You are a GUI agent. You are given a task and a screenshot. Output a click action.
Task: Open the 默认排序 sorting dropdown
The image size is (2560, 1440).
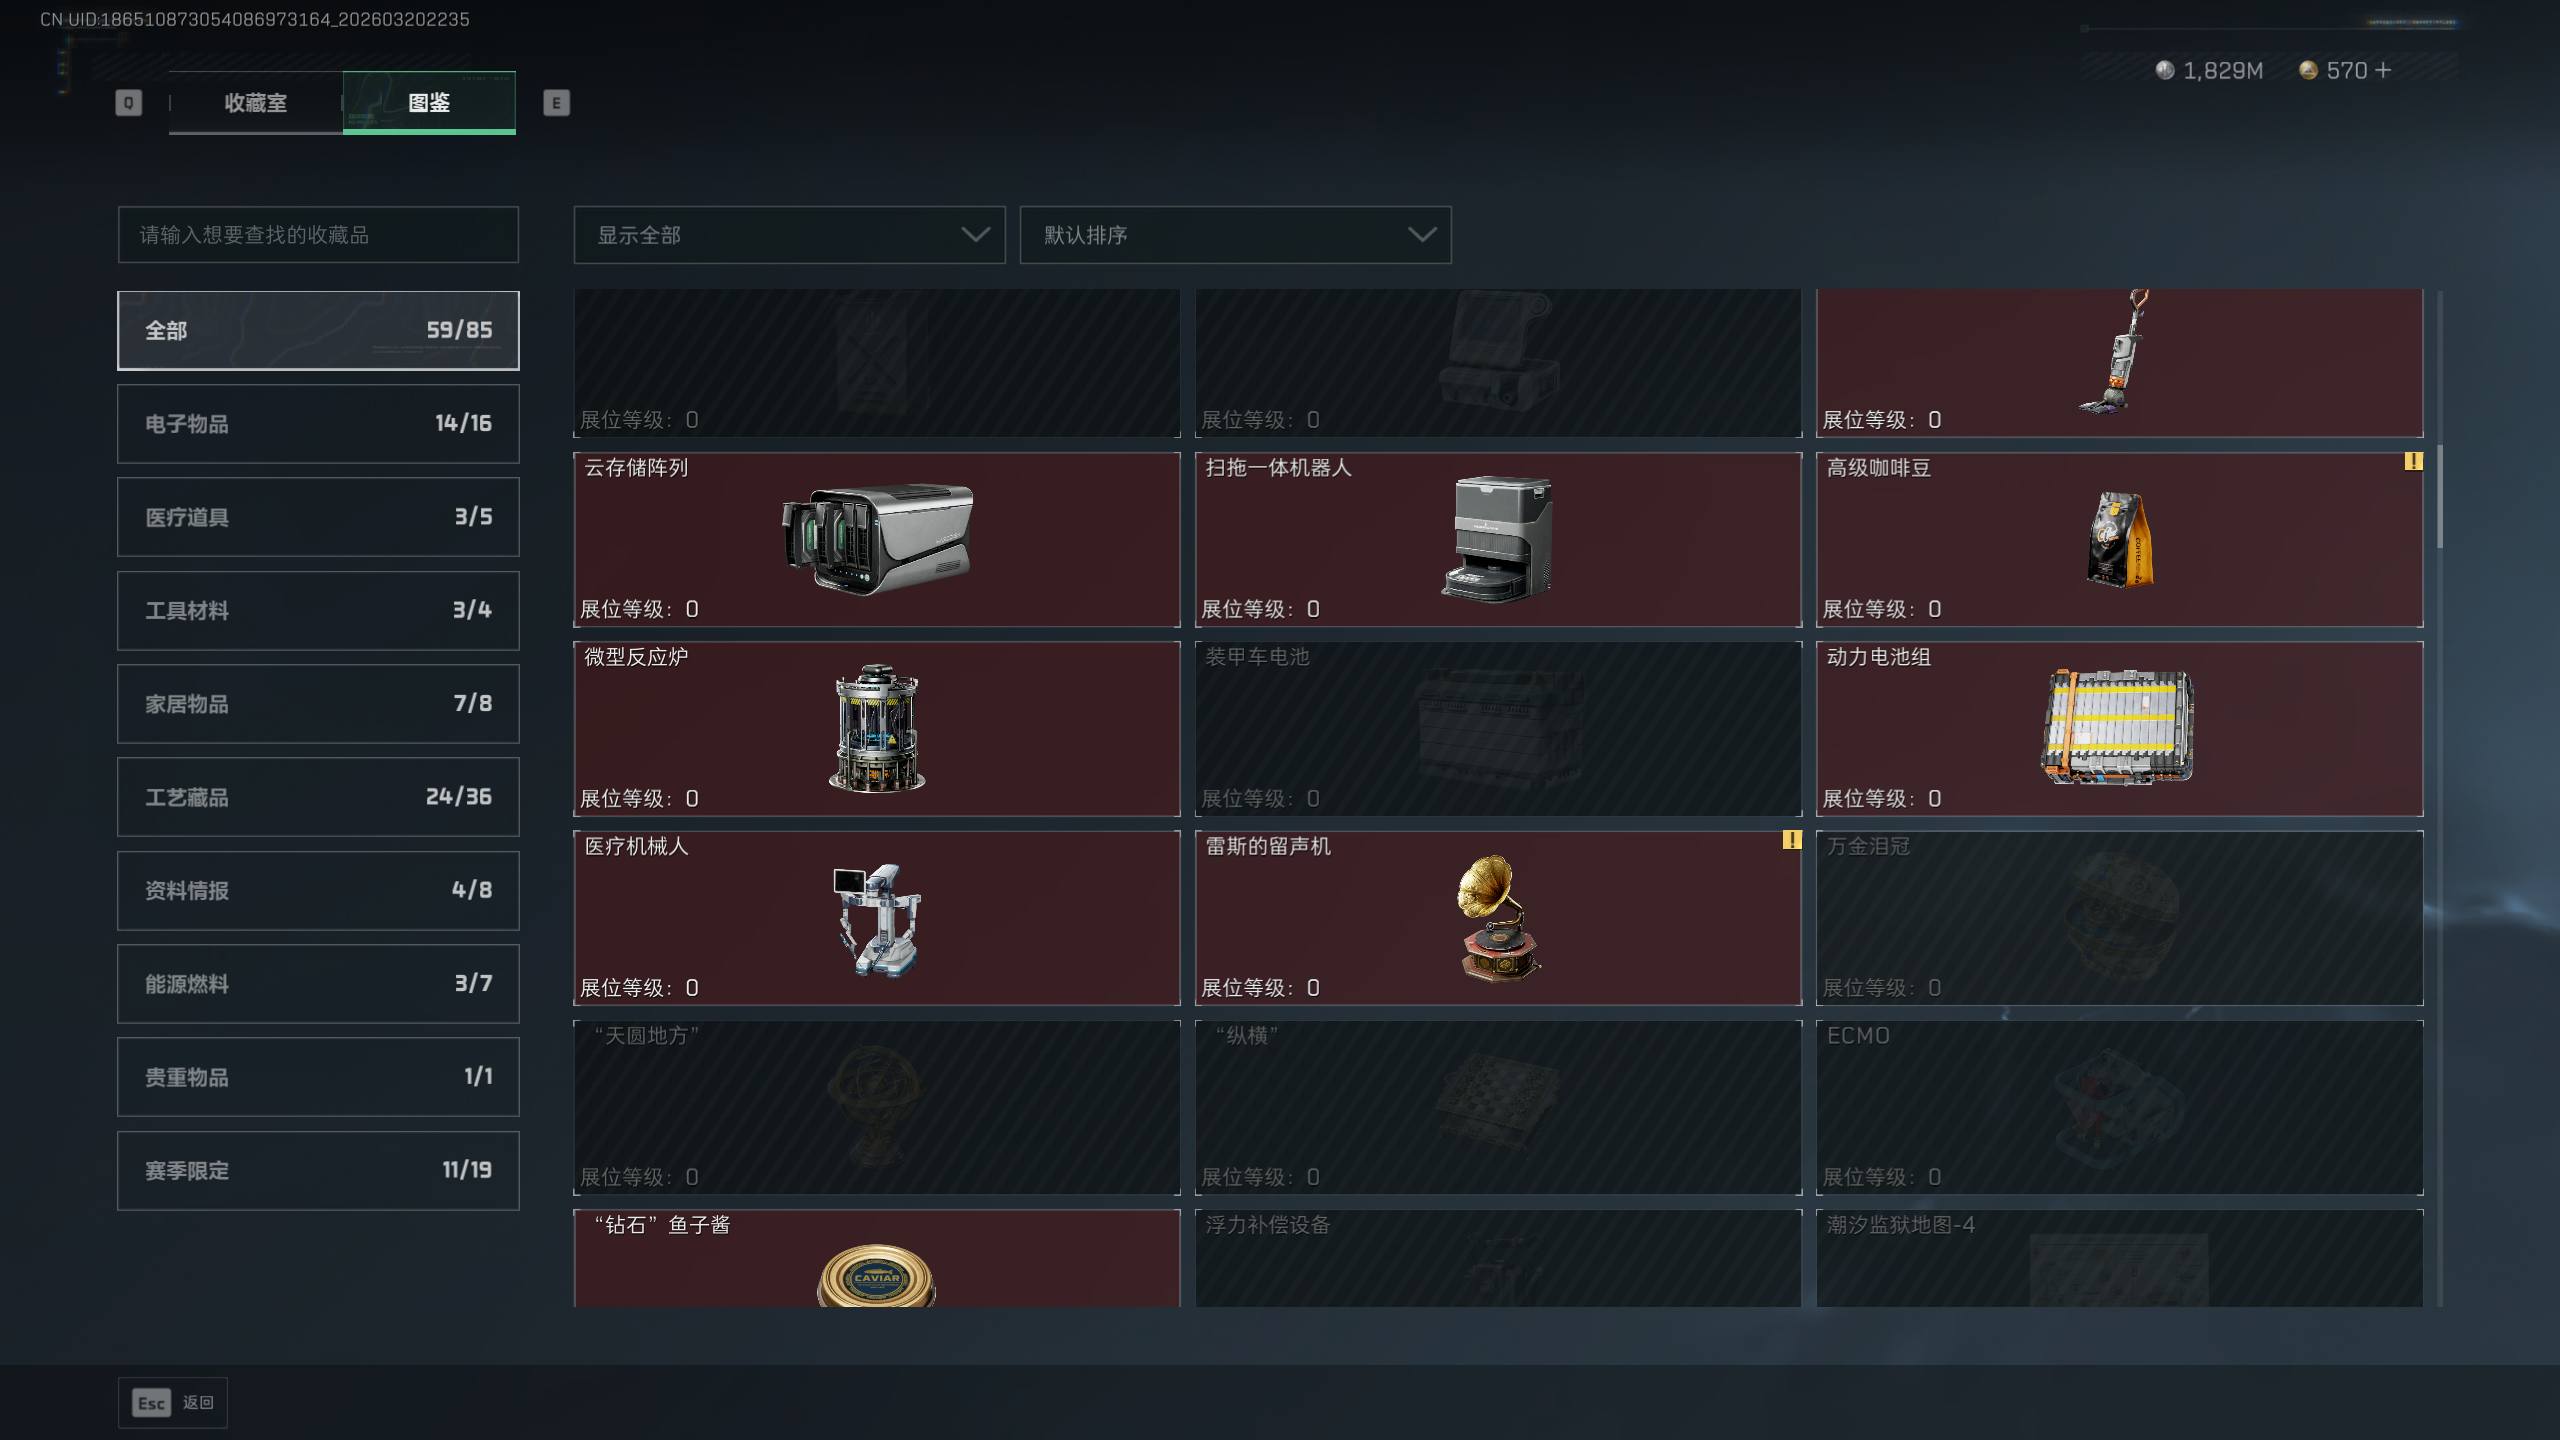pos(1235,235)
